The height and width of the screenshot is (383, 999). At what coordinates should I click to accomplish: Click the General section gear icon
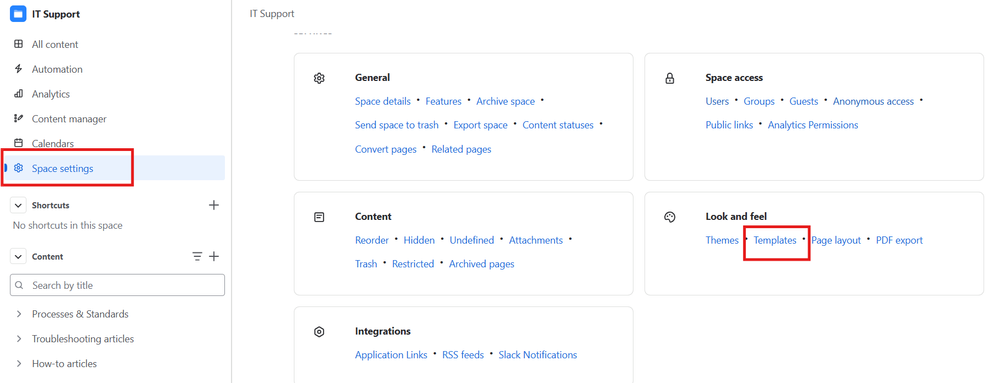pyautogui.click(x=319, y=78)
